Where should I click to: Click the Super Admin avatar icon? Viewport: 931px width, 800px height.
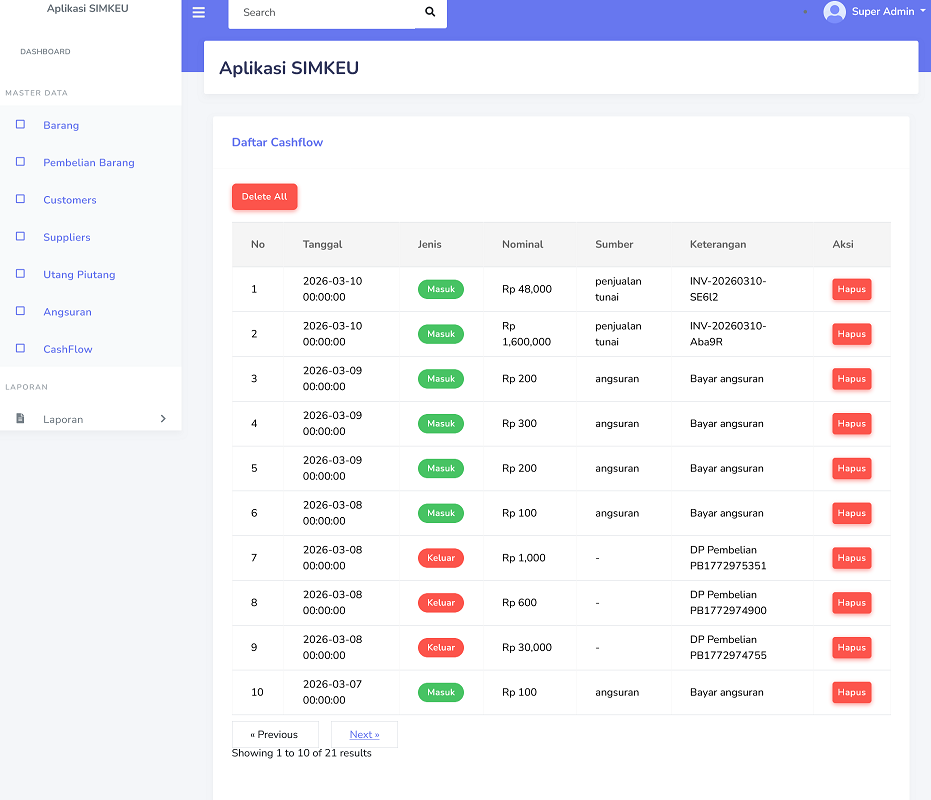pyautogui.click(x=834, y=12)
